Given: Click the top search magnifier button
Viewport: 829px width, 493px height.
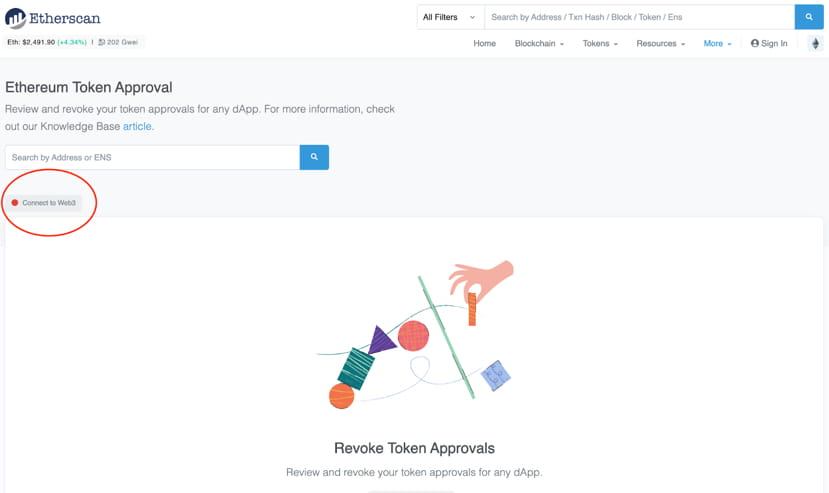Looking at the screenshot, I should [809, 17].
